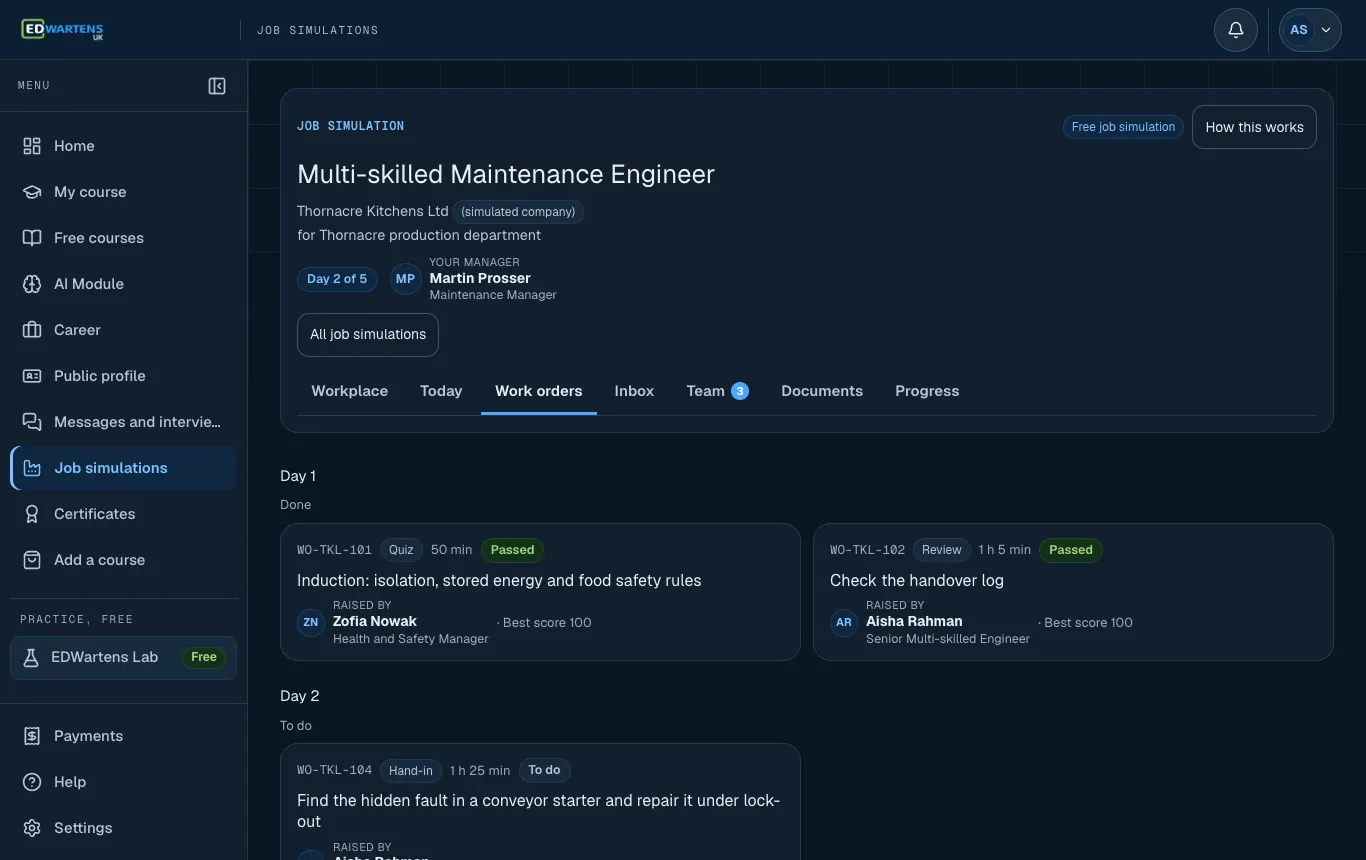Click the Day 2 of 5 badge
The width and height of the screenshot is (1366, 860).
point(337,279)
